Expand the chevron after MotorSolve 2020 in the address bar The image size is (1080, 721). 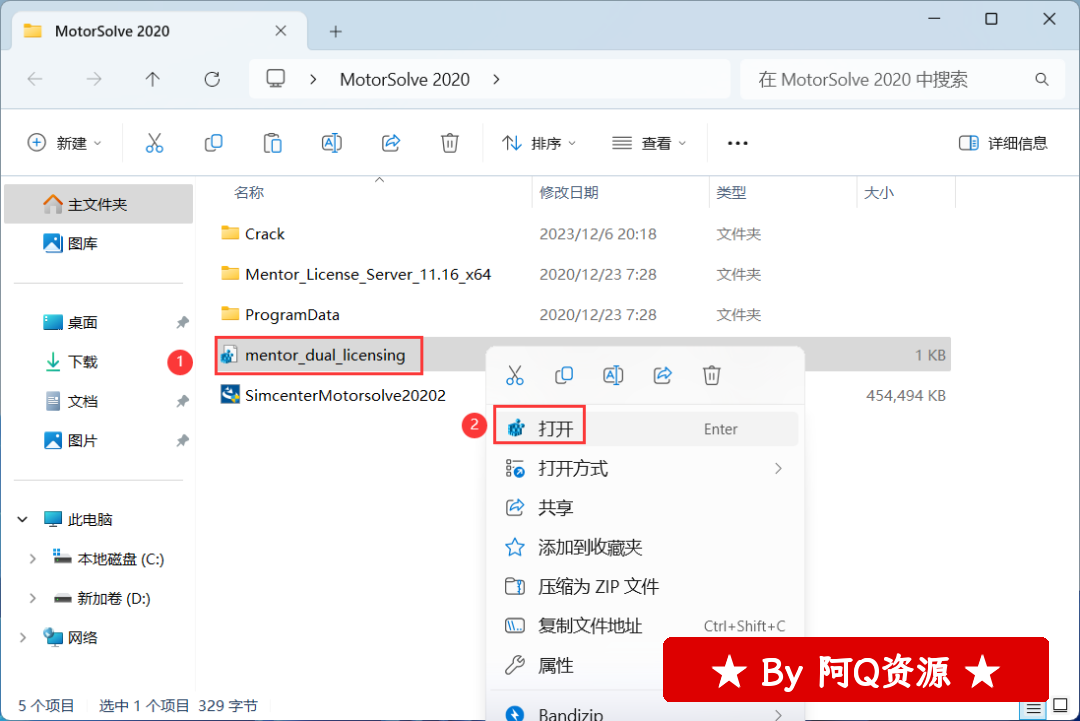pyautogui.click(x=497, y=79)
